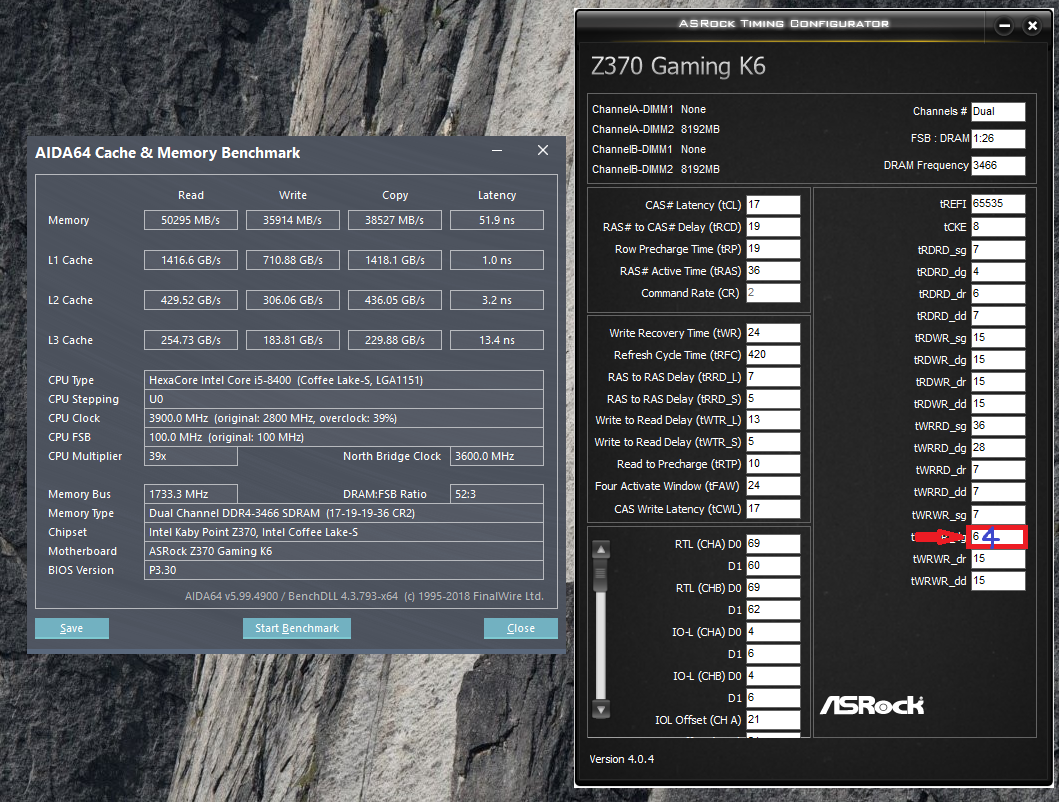Click the Memory Bus value 1733.3 MHz
Screen dimensions: 1059x802
point(190,494)
